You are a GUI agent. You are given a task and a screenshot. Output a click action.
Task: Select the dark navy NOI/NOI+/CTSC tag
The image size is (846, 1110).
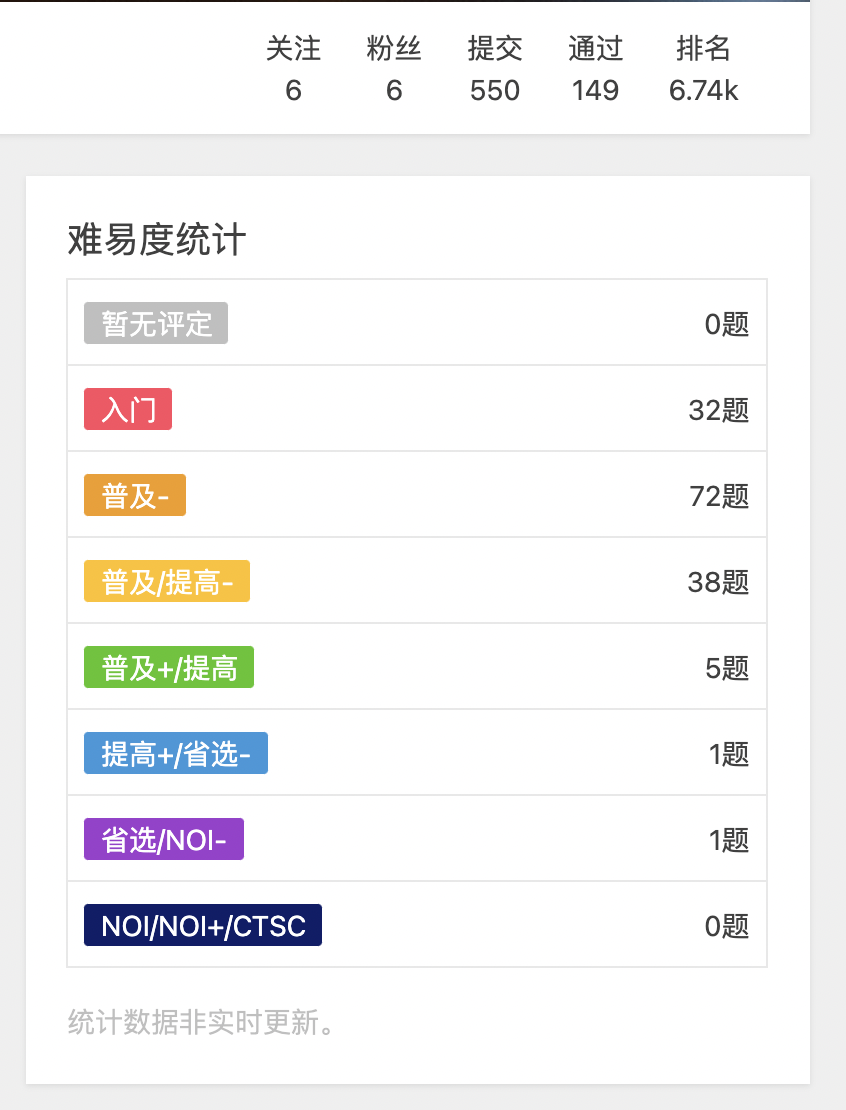(203, 925)
